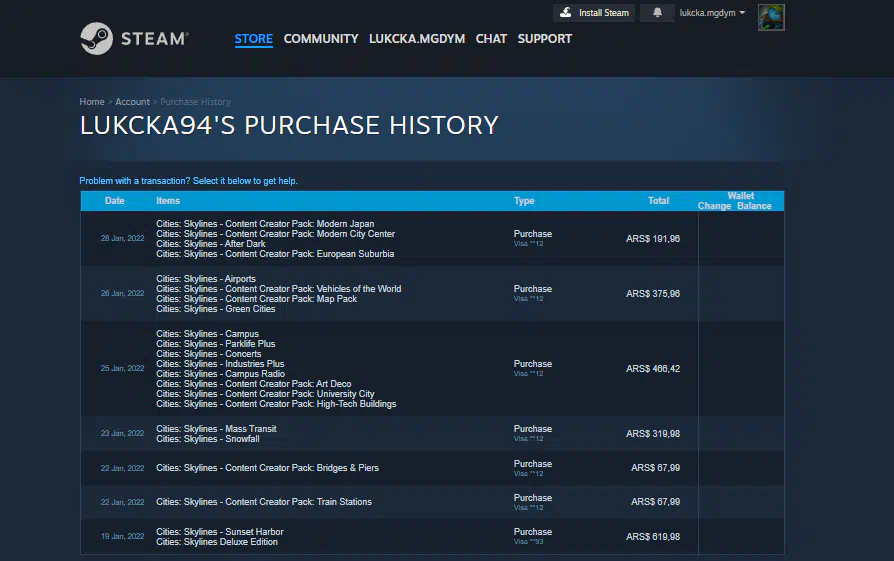The height and width of the screenshot is (561, 894).
Task: Select the 28 Jan, 2022 date cell
Action: click(122, 238)
